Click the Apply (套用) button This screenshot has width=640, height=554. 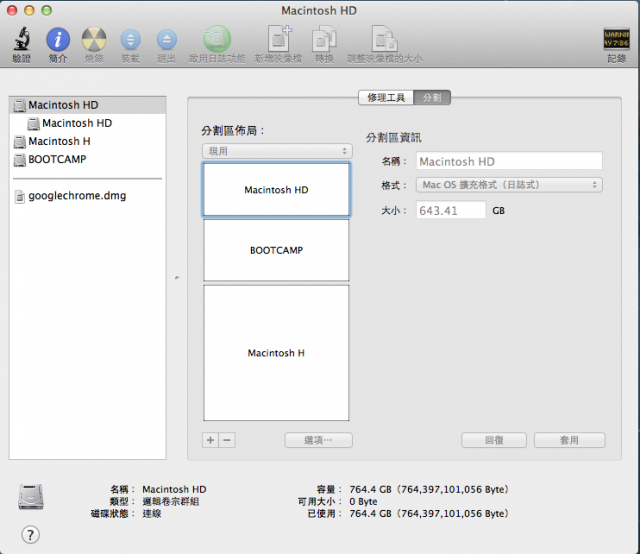click(569, 440)
